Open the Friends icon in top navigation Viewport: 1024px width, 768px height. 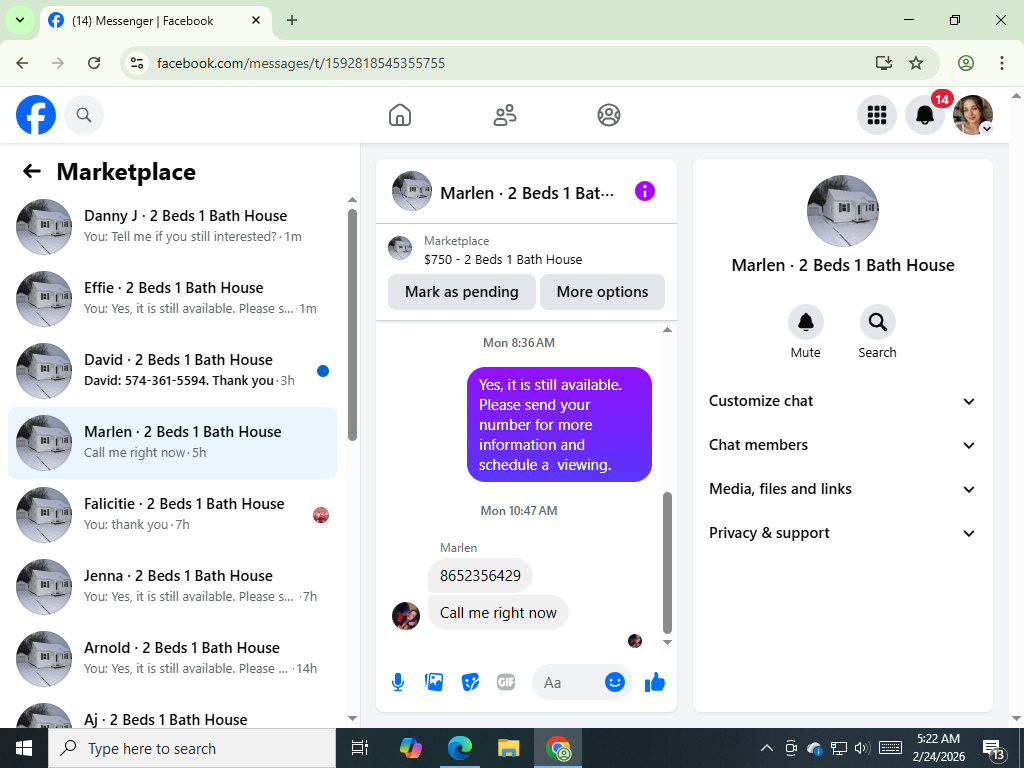504,115
